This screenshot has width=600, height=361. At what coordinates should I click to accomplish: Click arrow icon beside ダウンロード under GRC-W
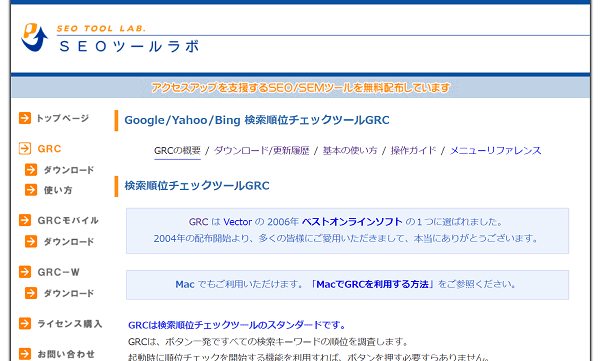(x=31, y=293)
